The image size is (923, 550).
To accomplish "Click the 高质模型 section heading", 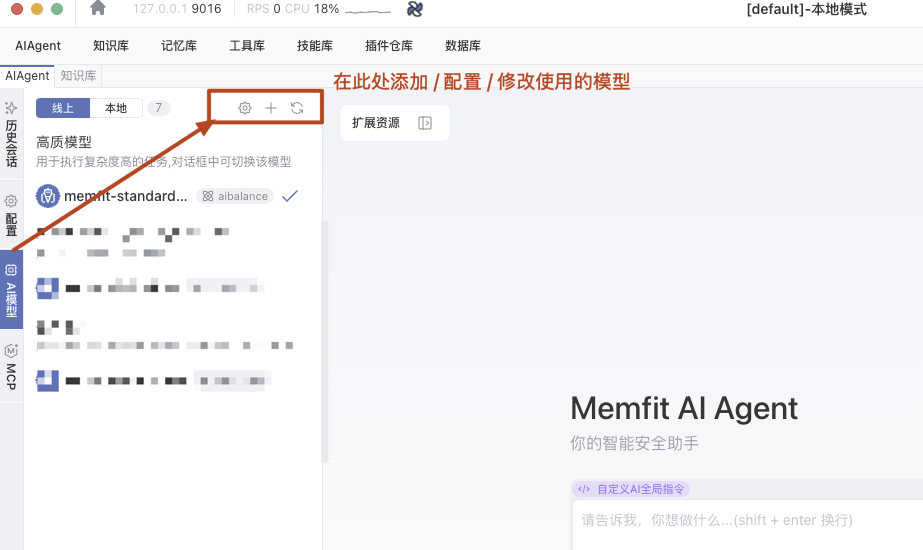I will (64, 142).
